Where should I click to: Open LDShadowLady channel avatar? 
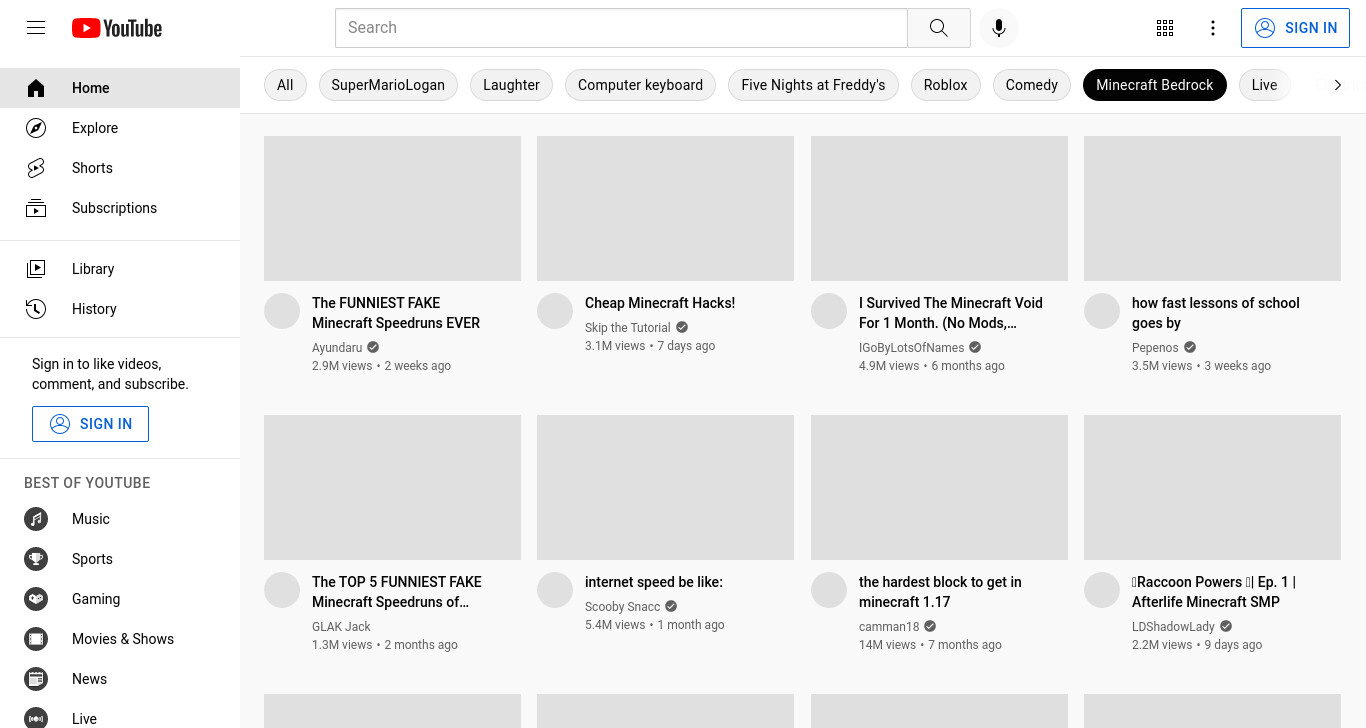click(1102, 590)
